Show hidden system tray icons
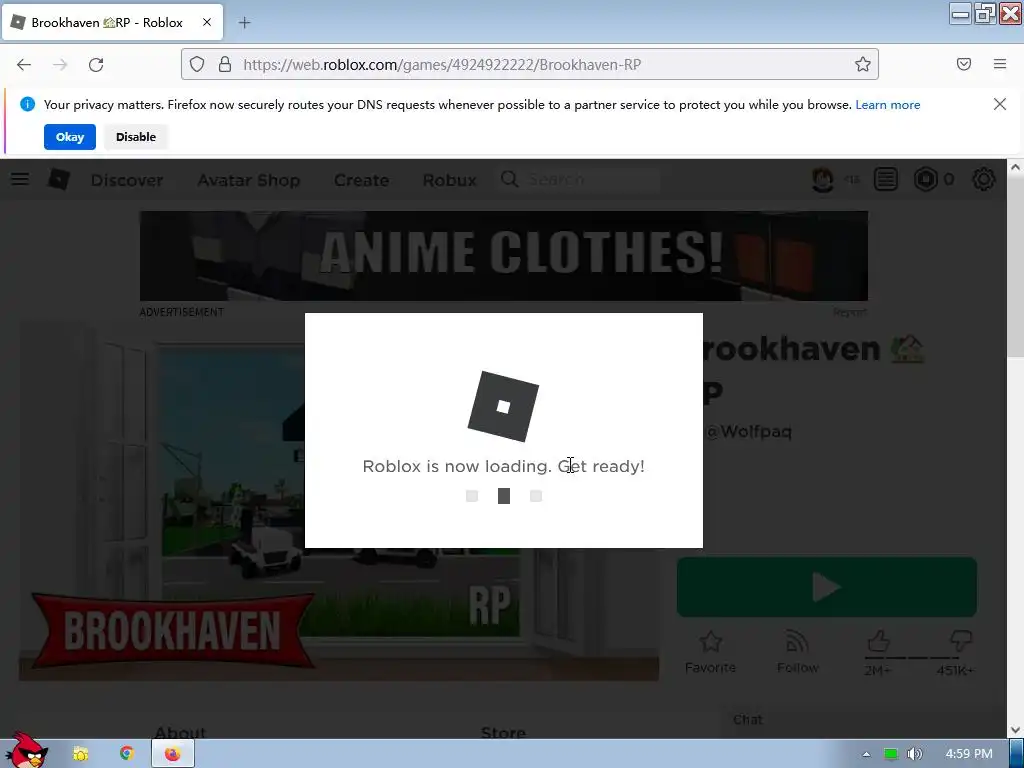This screenshot has width=1024, height=768. 867,754
